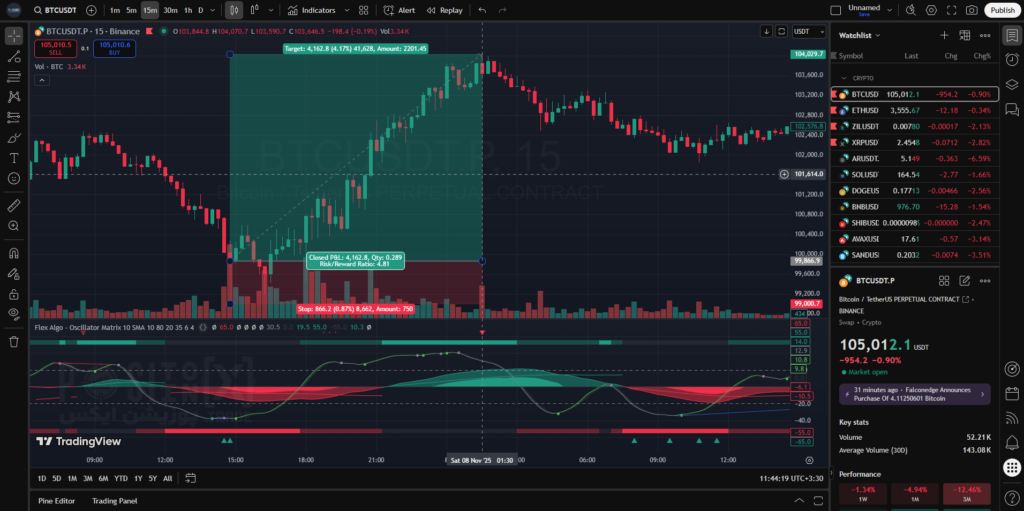The height and width of the screenshot is (511, 1024).
Task: Select the brush drawing tool
Action: point(14,138)
